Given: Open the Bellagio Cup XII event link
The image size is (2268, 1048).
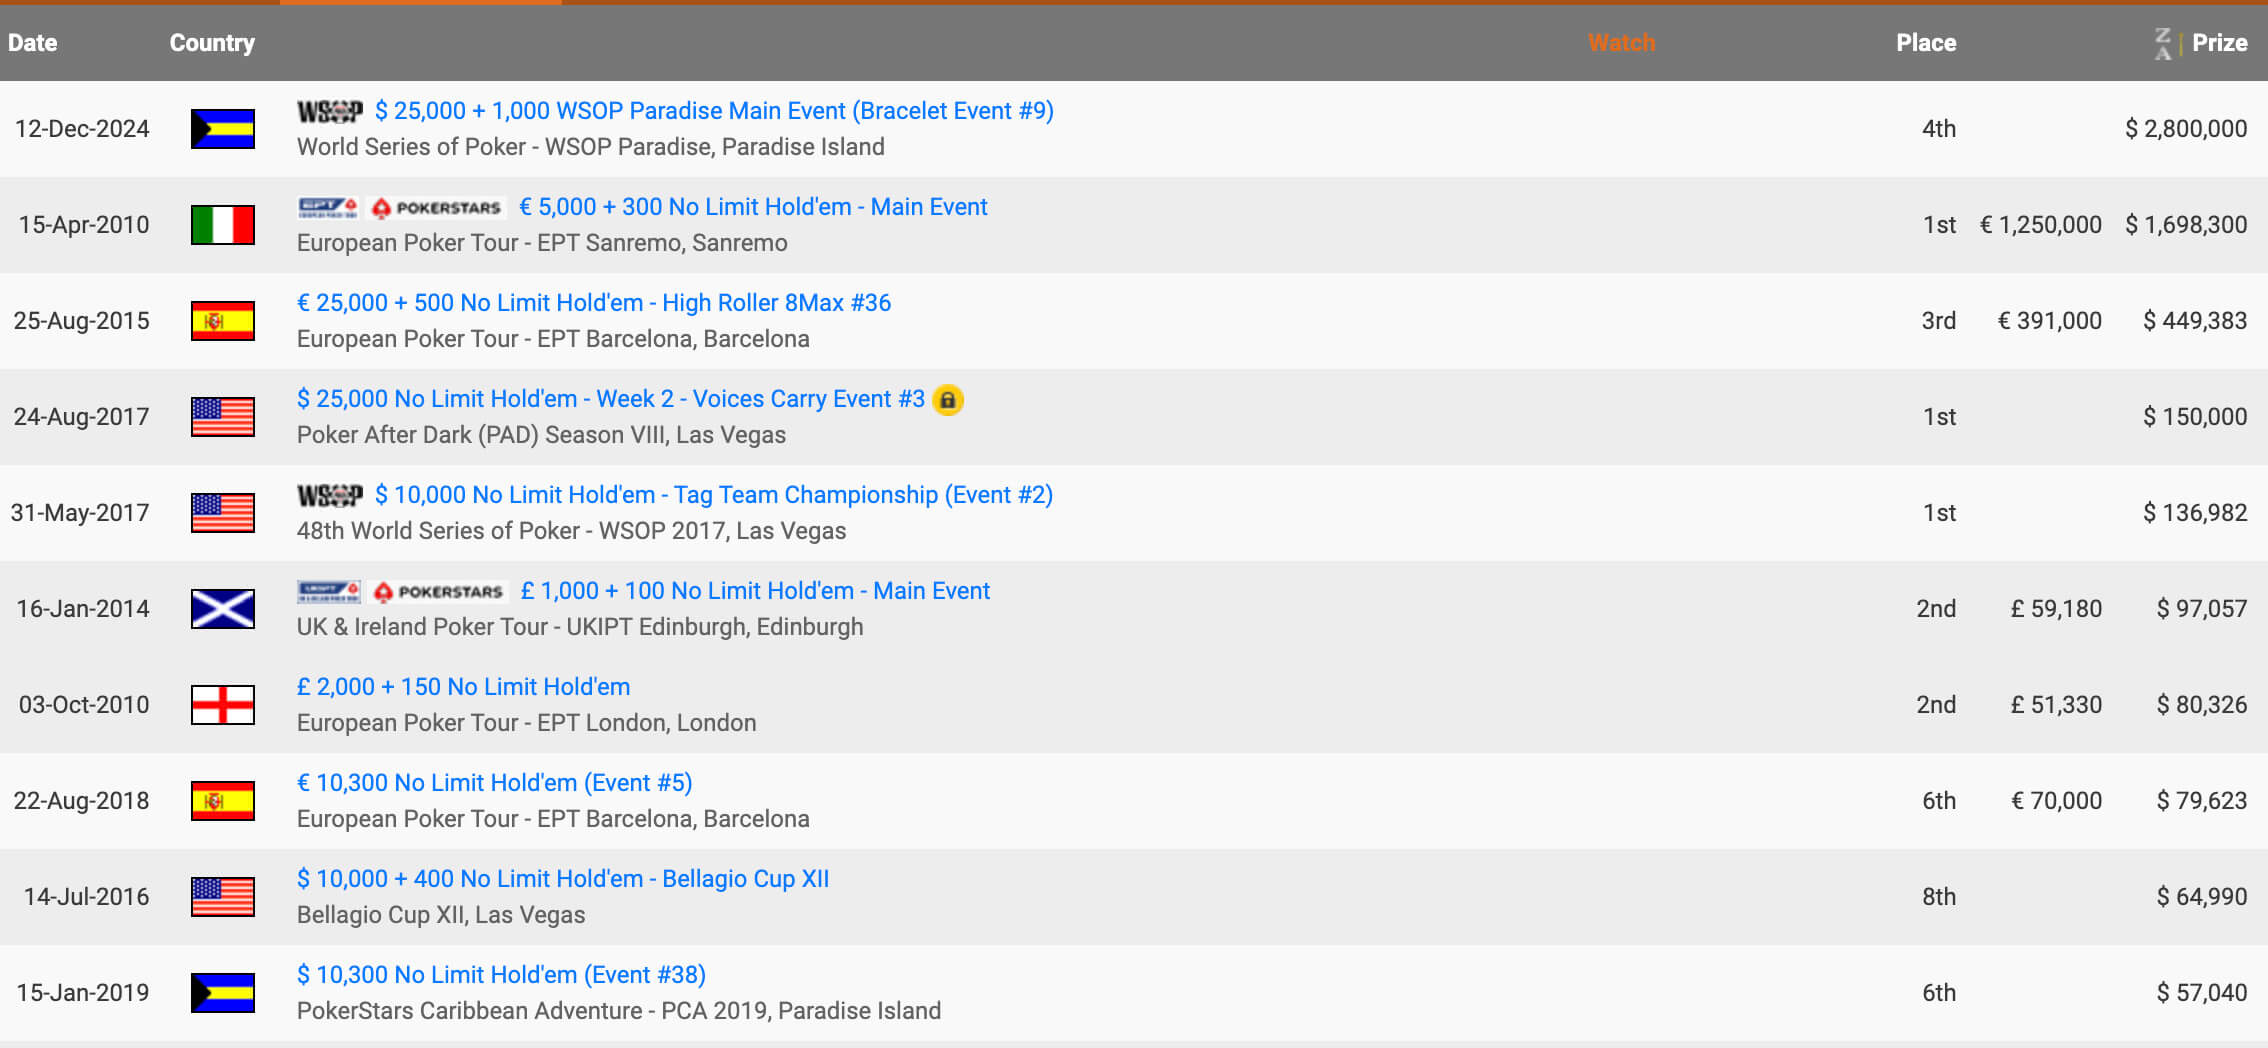Looking at the screenshot, I should coord(562,879).
